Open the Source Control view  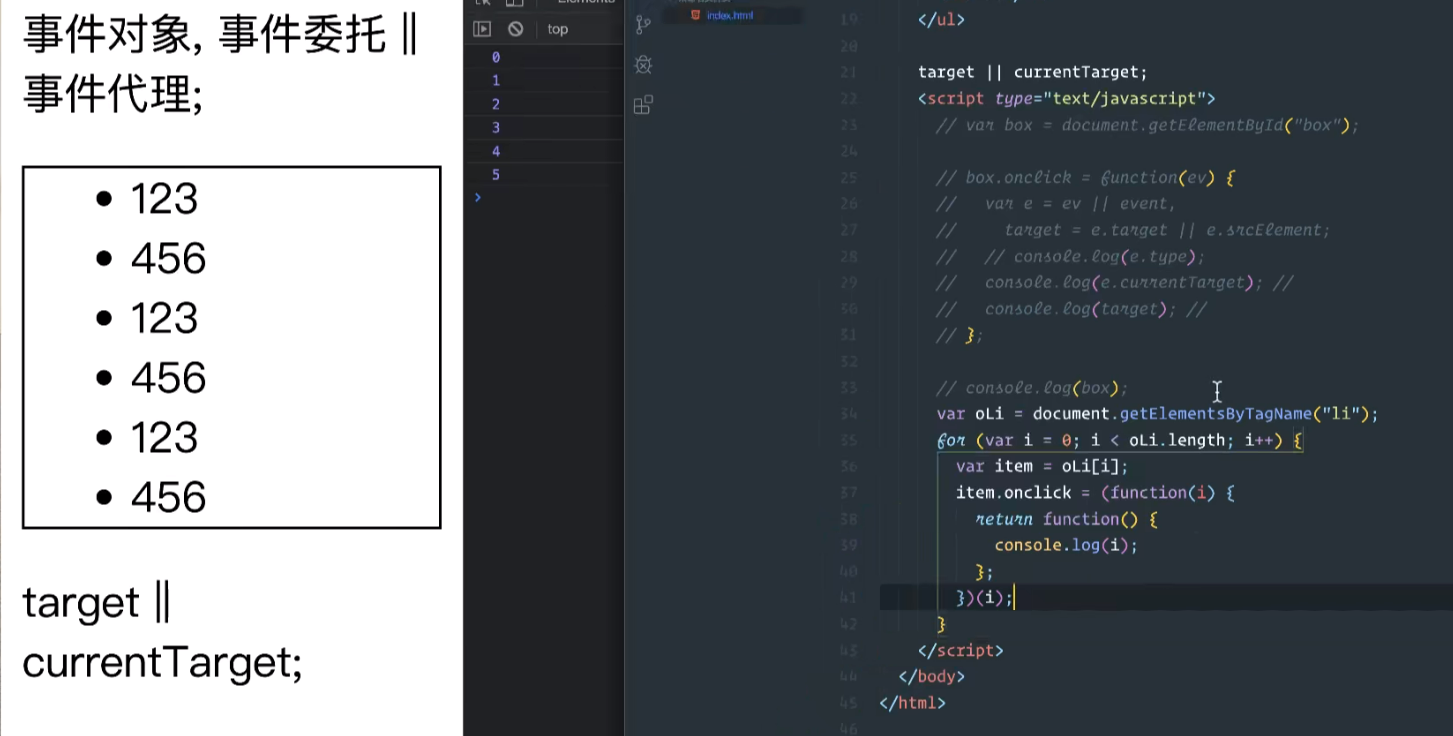[x=643, y=25]
